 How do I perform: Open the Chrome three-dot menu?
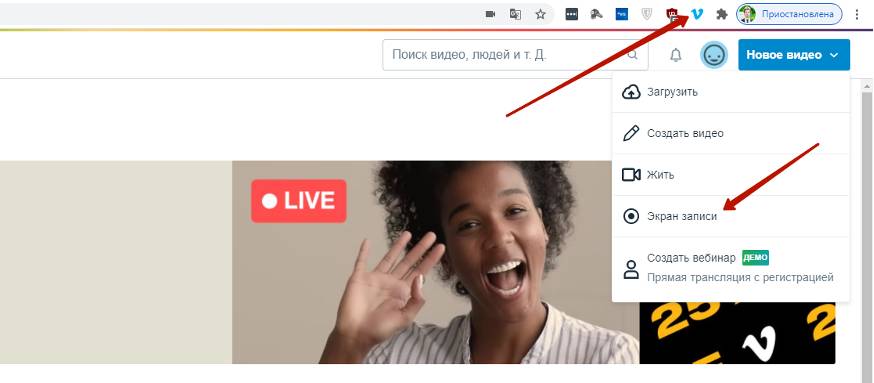[857, 14]
